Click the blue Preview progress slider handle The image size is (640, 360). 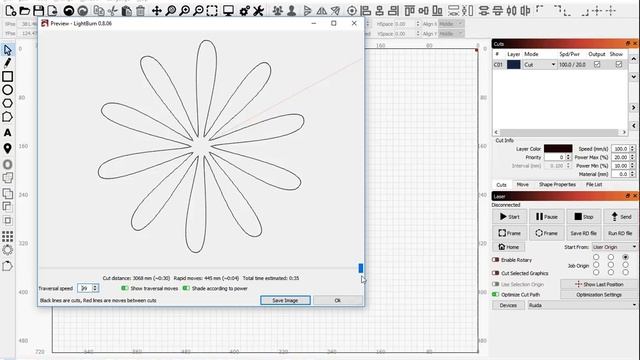pos(360,268)
